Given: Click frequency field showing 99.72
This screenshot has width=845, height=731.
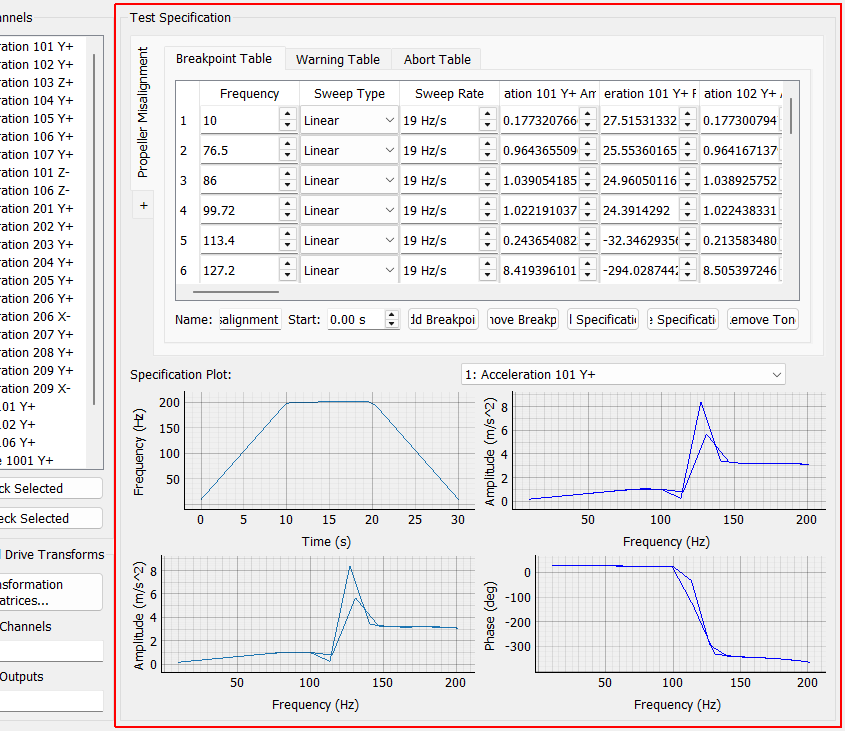Looking at the screenshot, I should coord(239,210).
